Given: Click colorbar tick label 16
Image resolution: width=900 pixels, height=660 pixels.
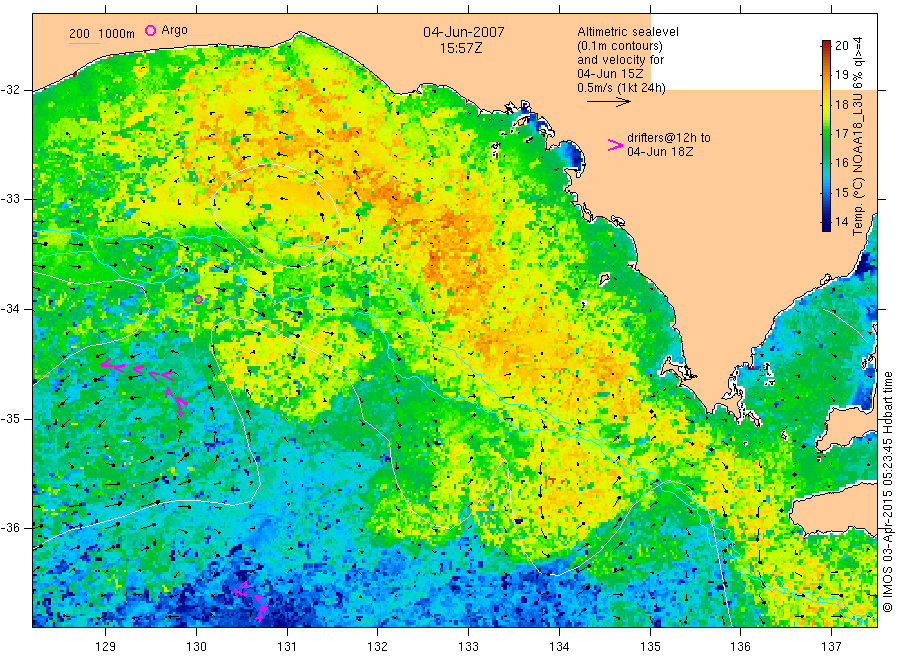Looking at the screenshot, I should [x=841, y=163].
